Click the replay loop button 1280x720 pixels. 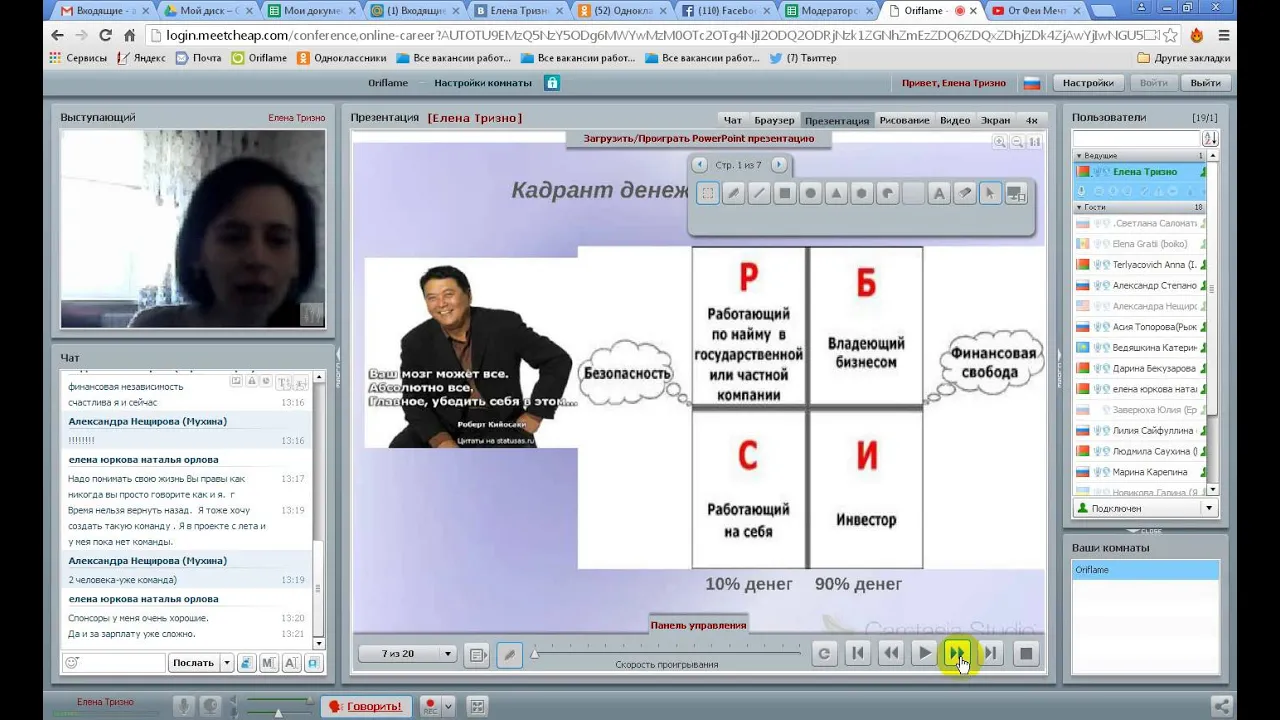click(x=824, y=654)
